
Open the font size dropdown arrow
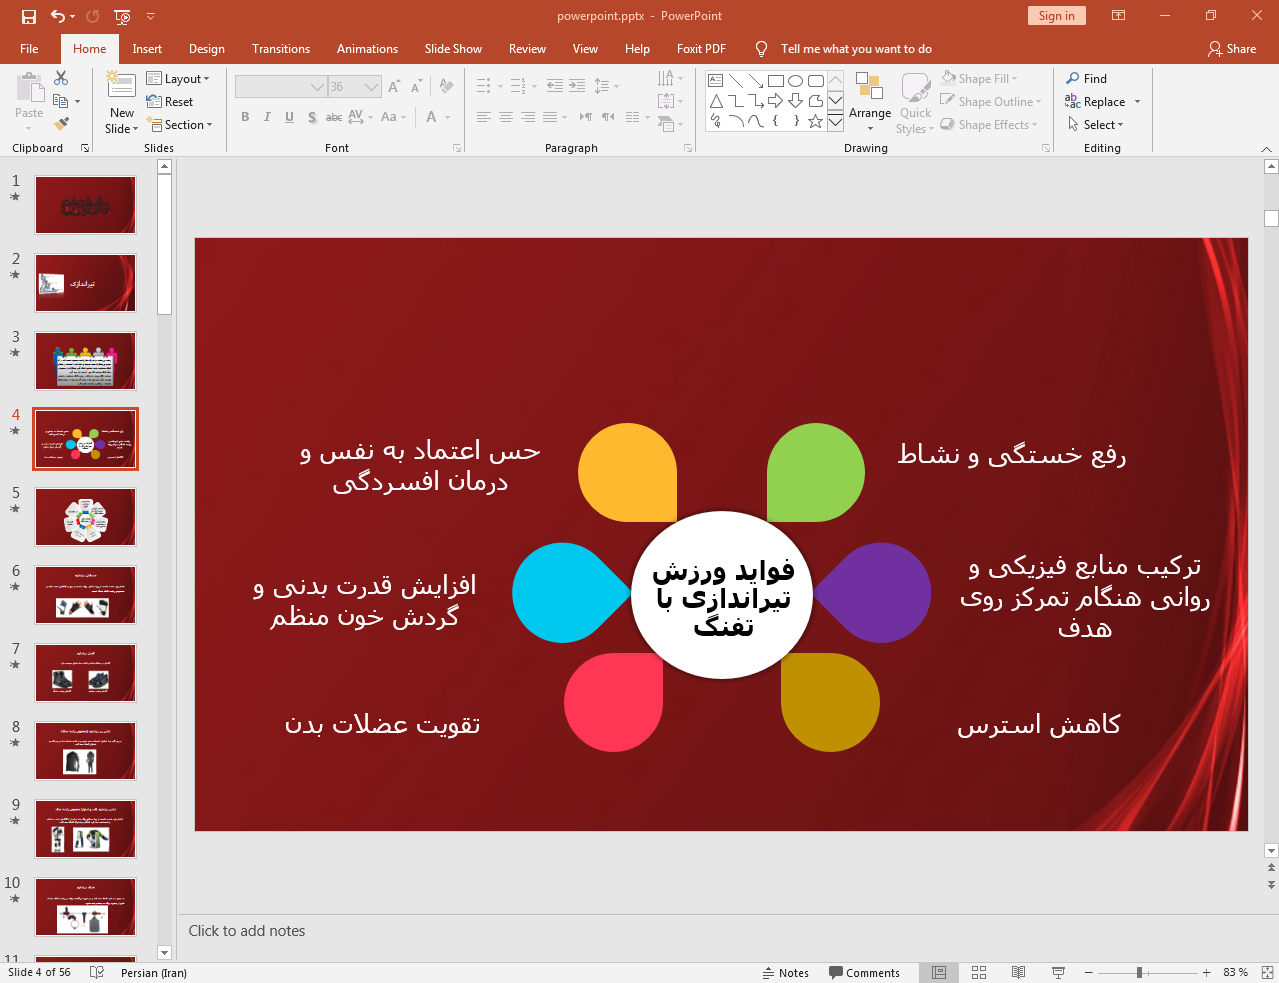click(x=372, y=87)
